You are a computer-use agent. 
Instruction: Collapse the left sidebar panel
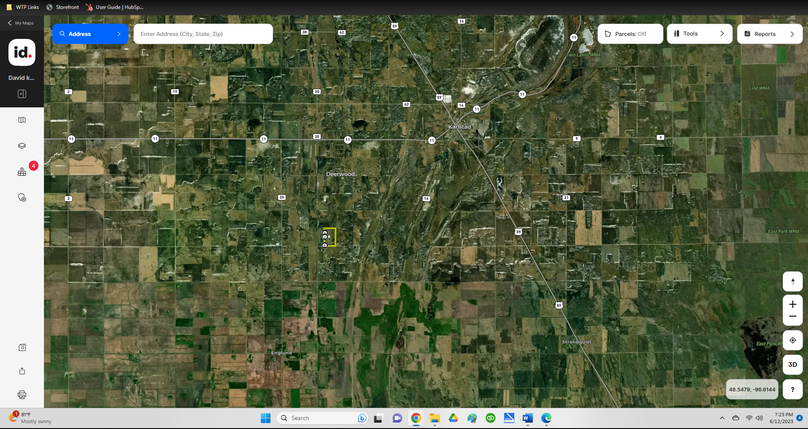tap(22, 94)
